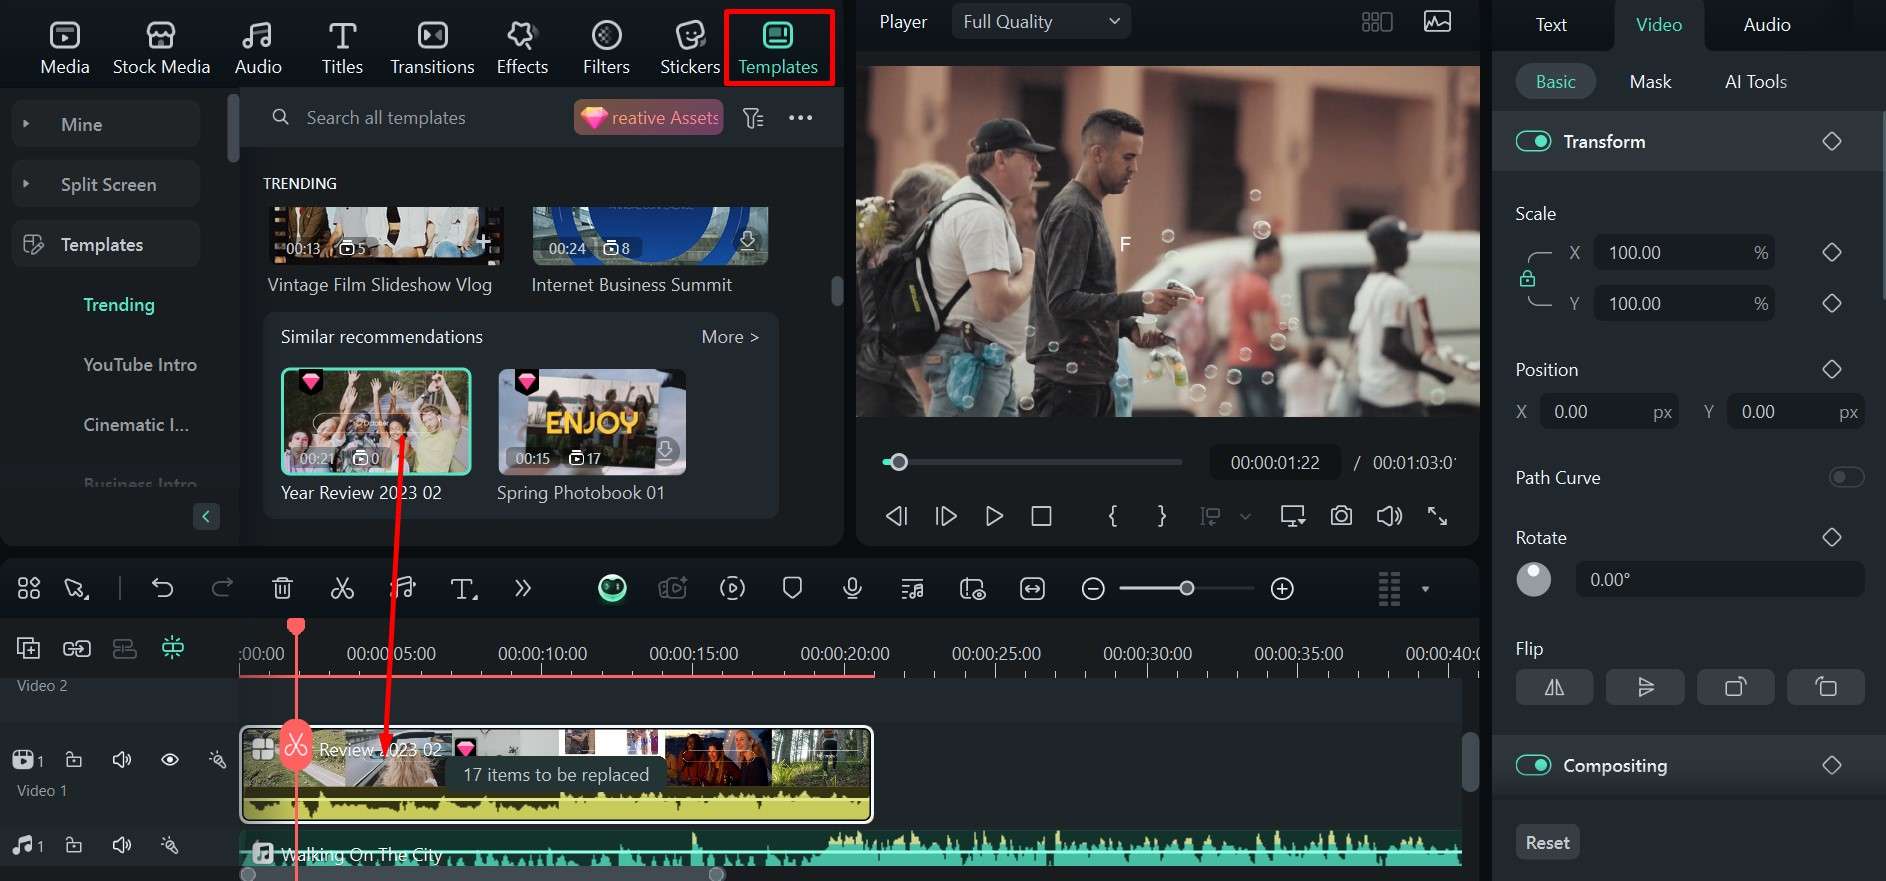Click the rotate dial knob

click(x=1534, y=579)
